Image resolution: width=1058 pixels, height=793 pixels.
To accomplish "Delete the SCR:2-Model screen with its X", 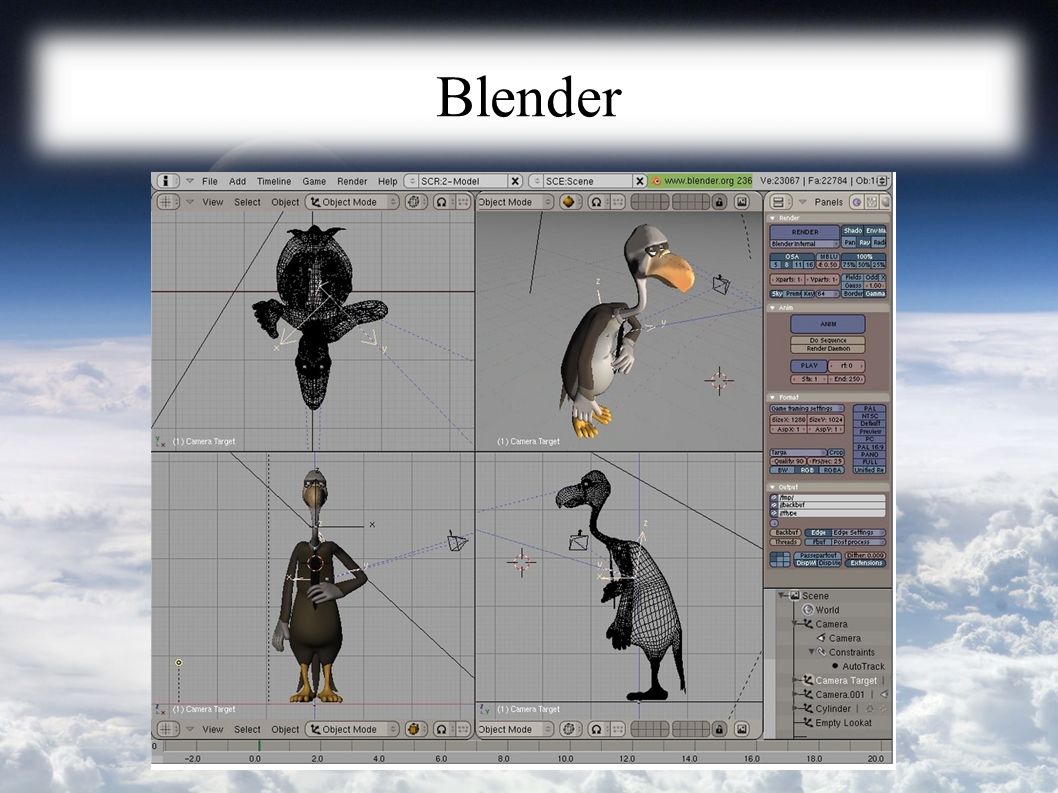I will pos(515,181).
